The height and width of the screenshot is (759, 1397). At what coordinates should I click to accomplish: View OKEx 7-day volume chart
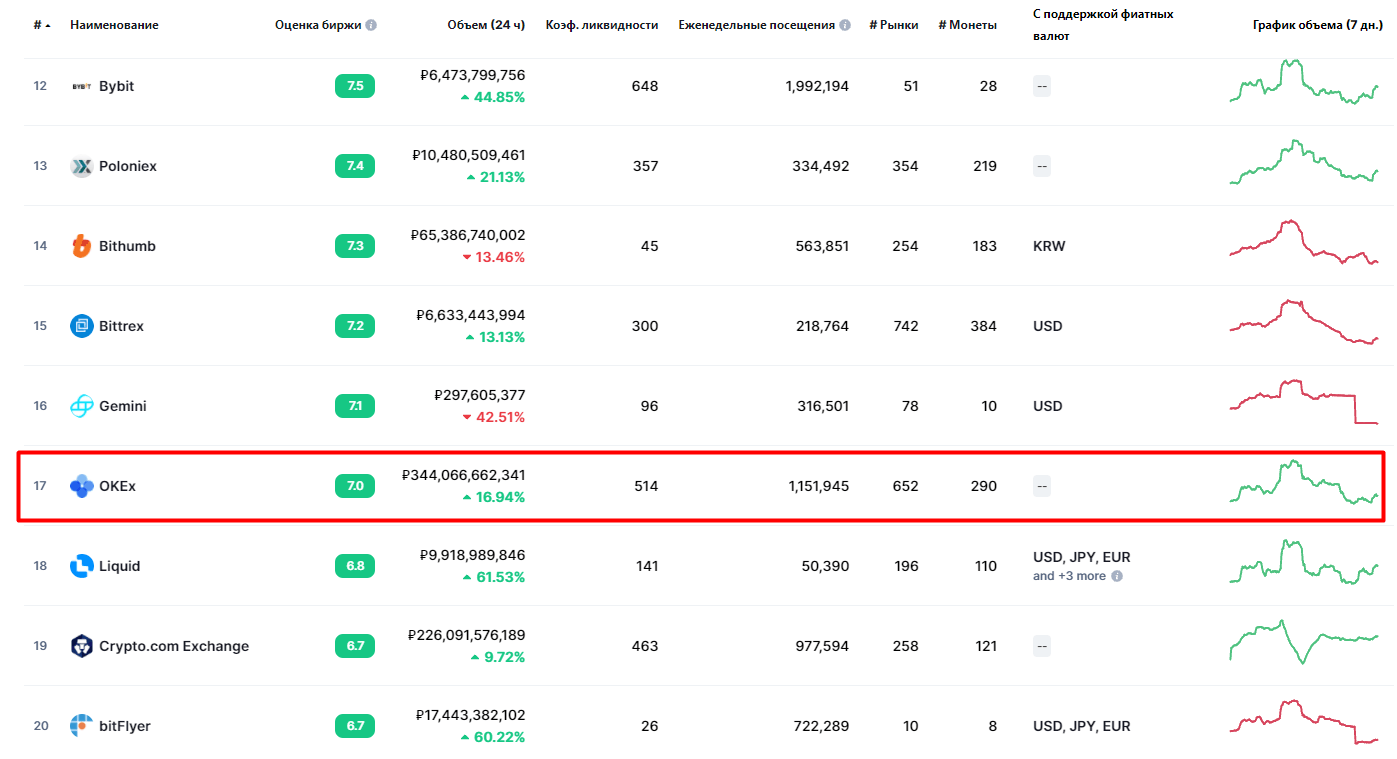[x=1304, y=482]
